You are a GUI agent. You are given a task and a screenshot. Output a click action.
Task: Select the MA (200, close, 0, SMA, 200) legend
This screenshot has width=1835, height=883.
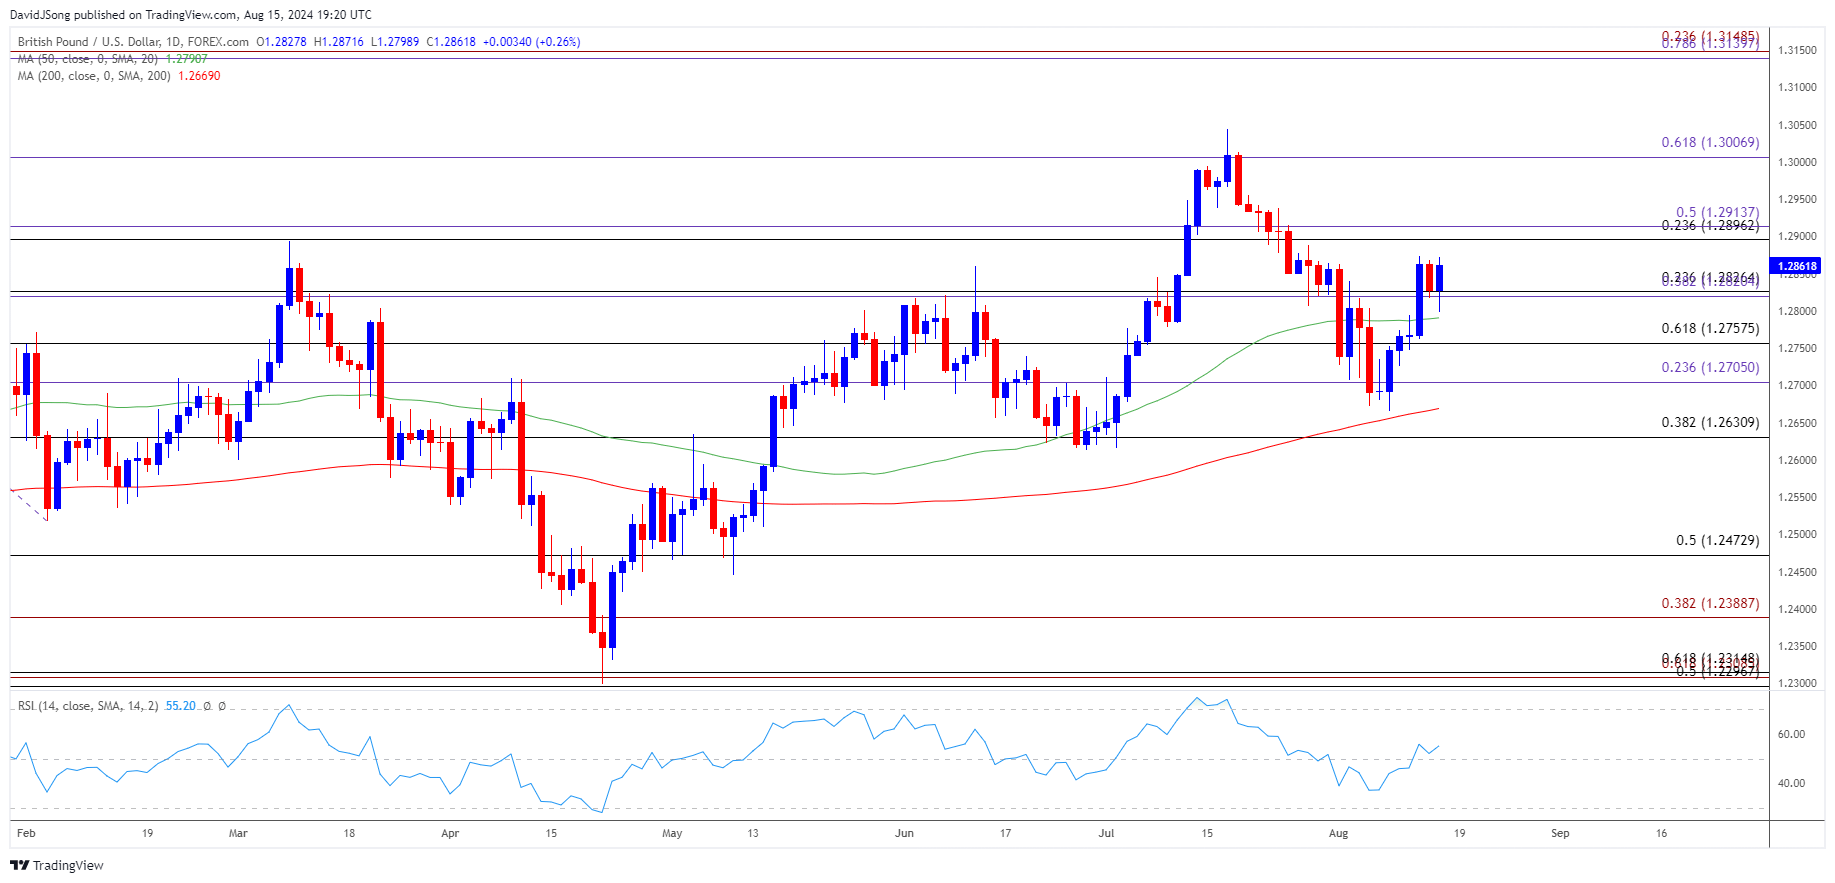pos(94,76)
